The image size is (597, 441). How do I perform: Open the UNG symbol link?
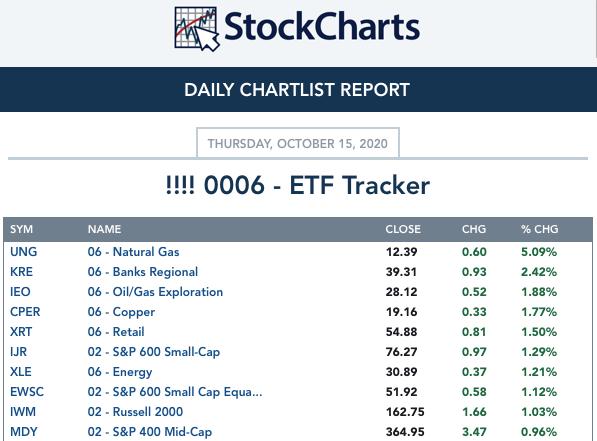(24, 252)
